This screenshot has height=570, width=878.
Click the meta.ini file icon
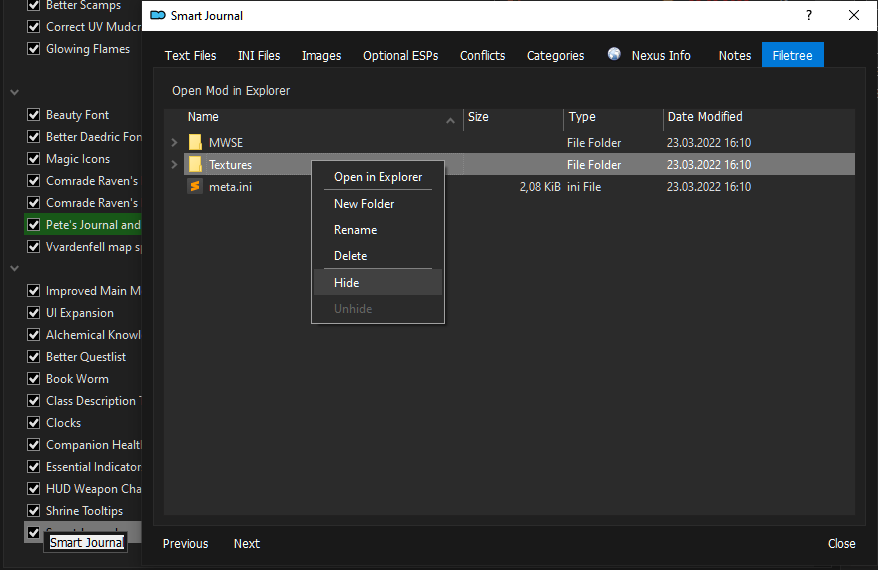[x=195, y=187]
